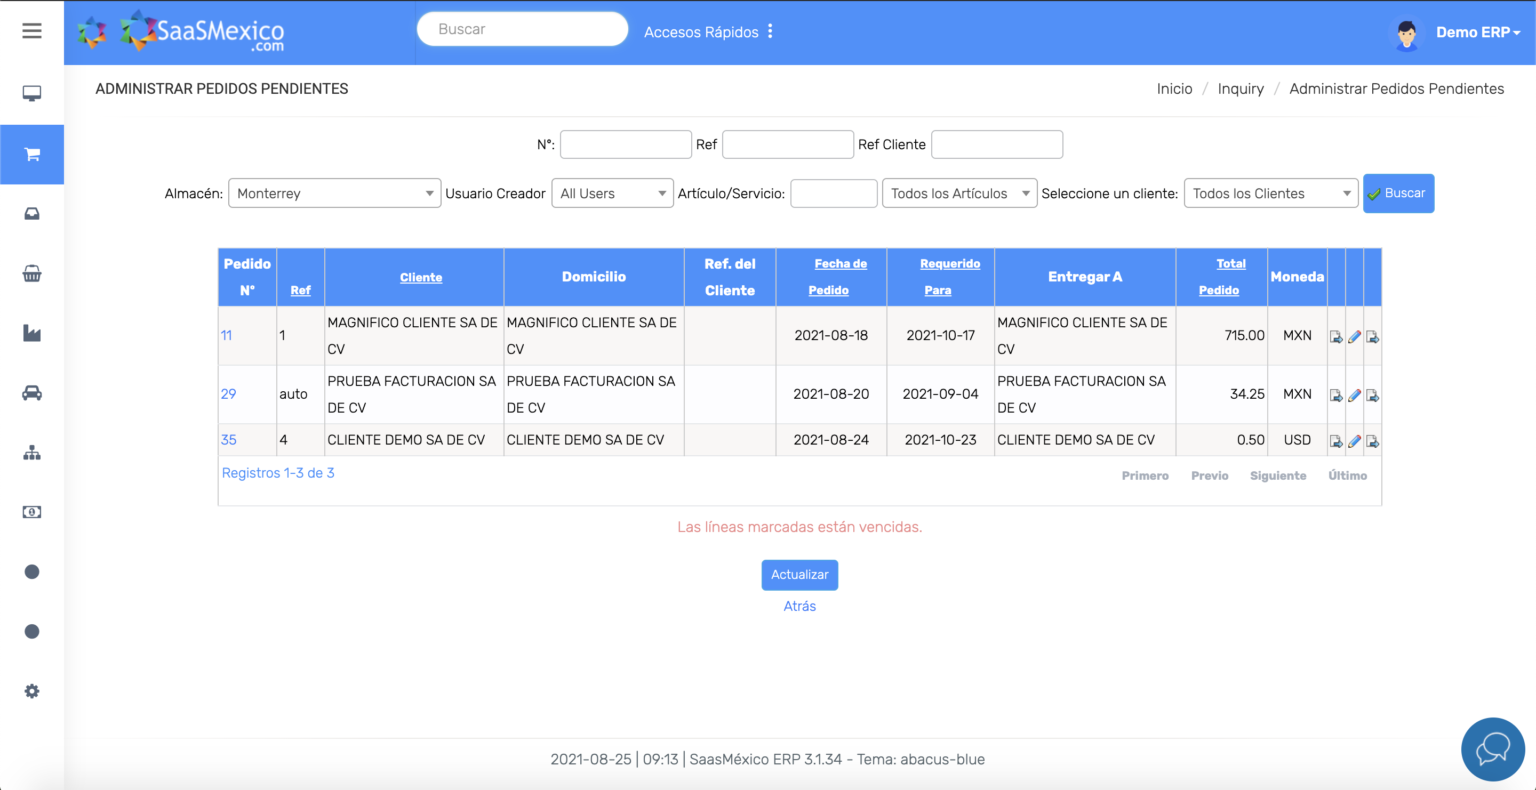The height and width of the screenshot is (790, 1536).
Task: Open the Almacén dropdown showing Monterrey
Action: click(334, 193)
